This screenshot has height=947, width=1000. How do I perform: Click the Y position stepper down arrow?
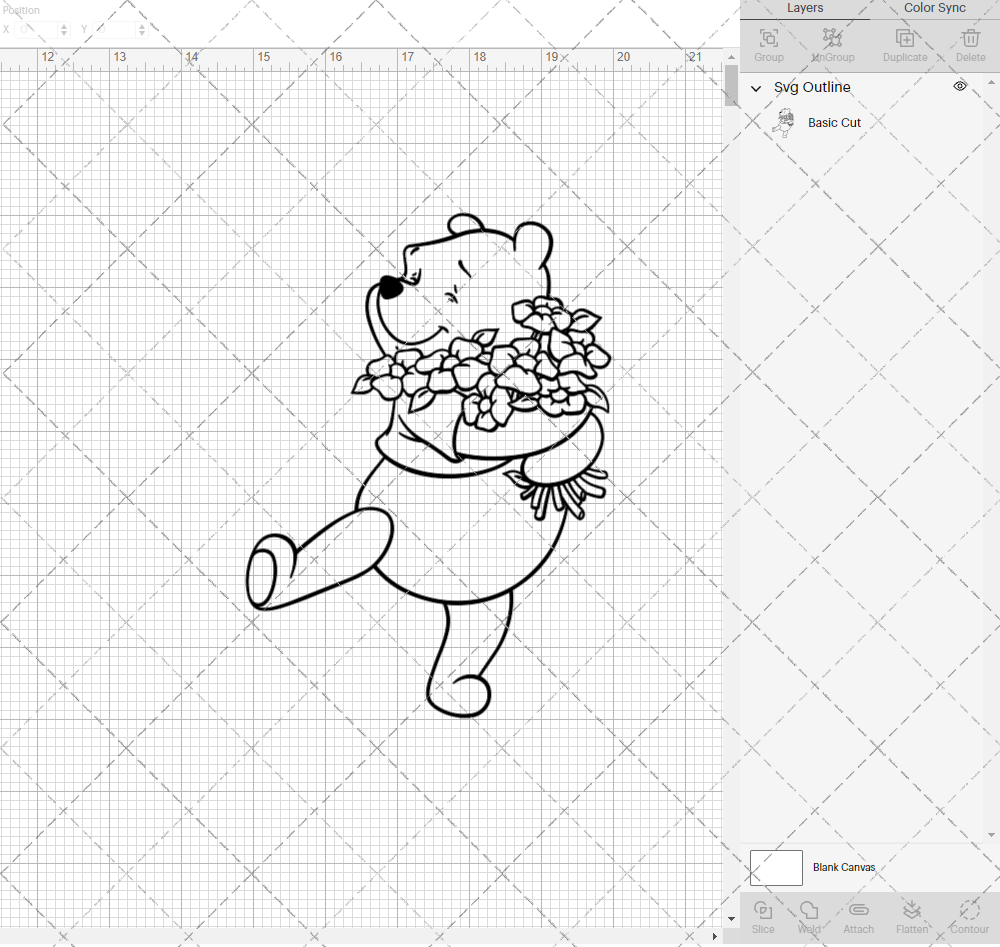[x=141, y=33]
